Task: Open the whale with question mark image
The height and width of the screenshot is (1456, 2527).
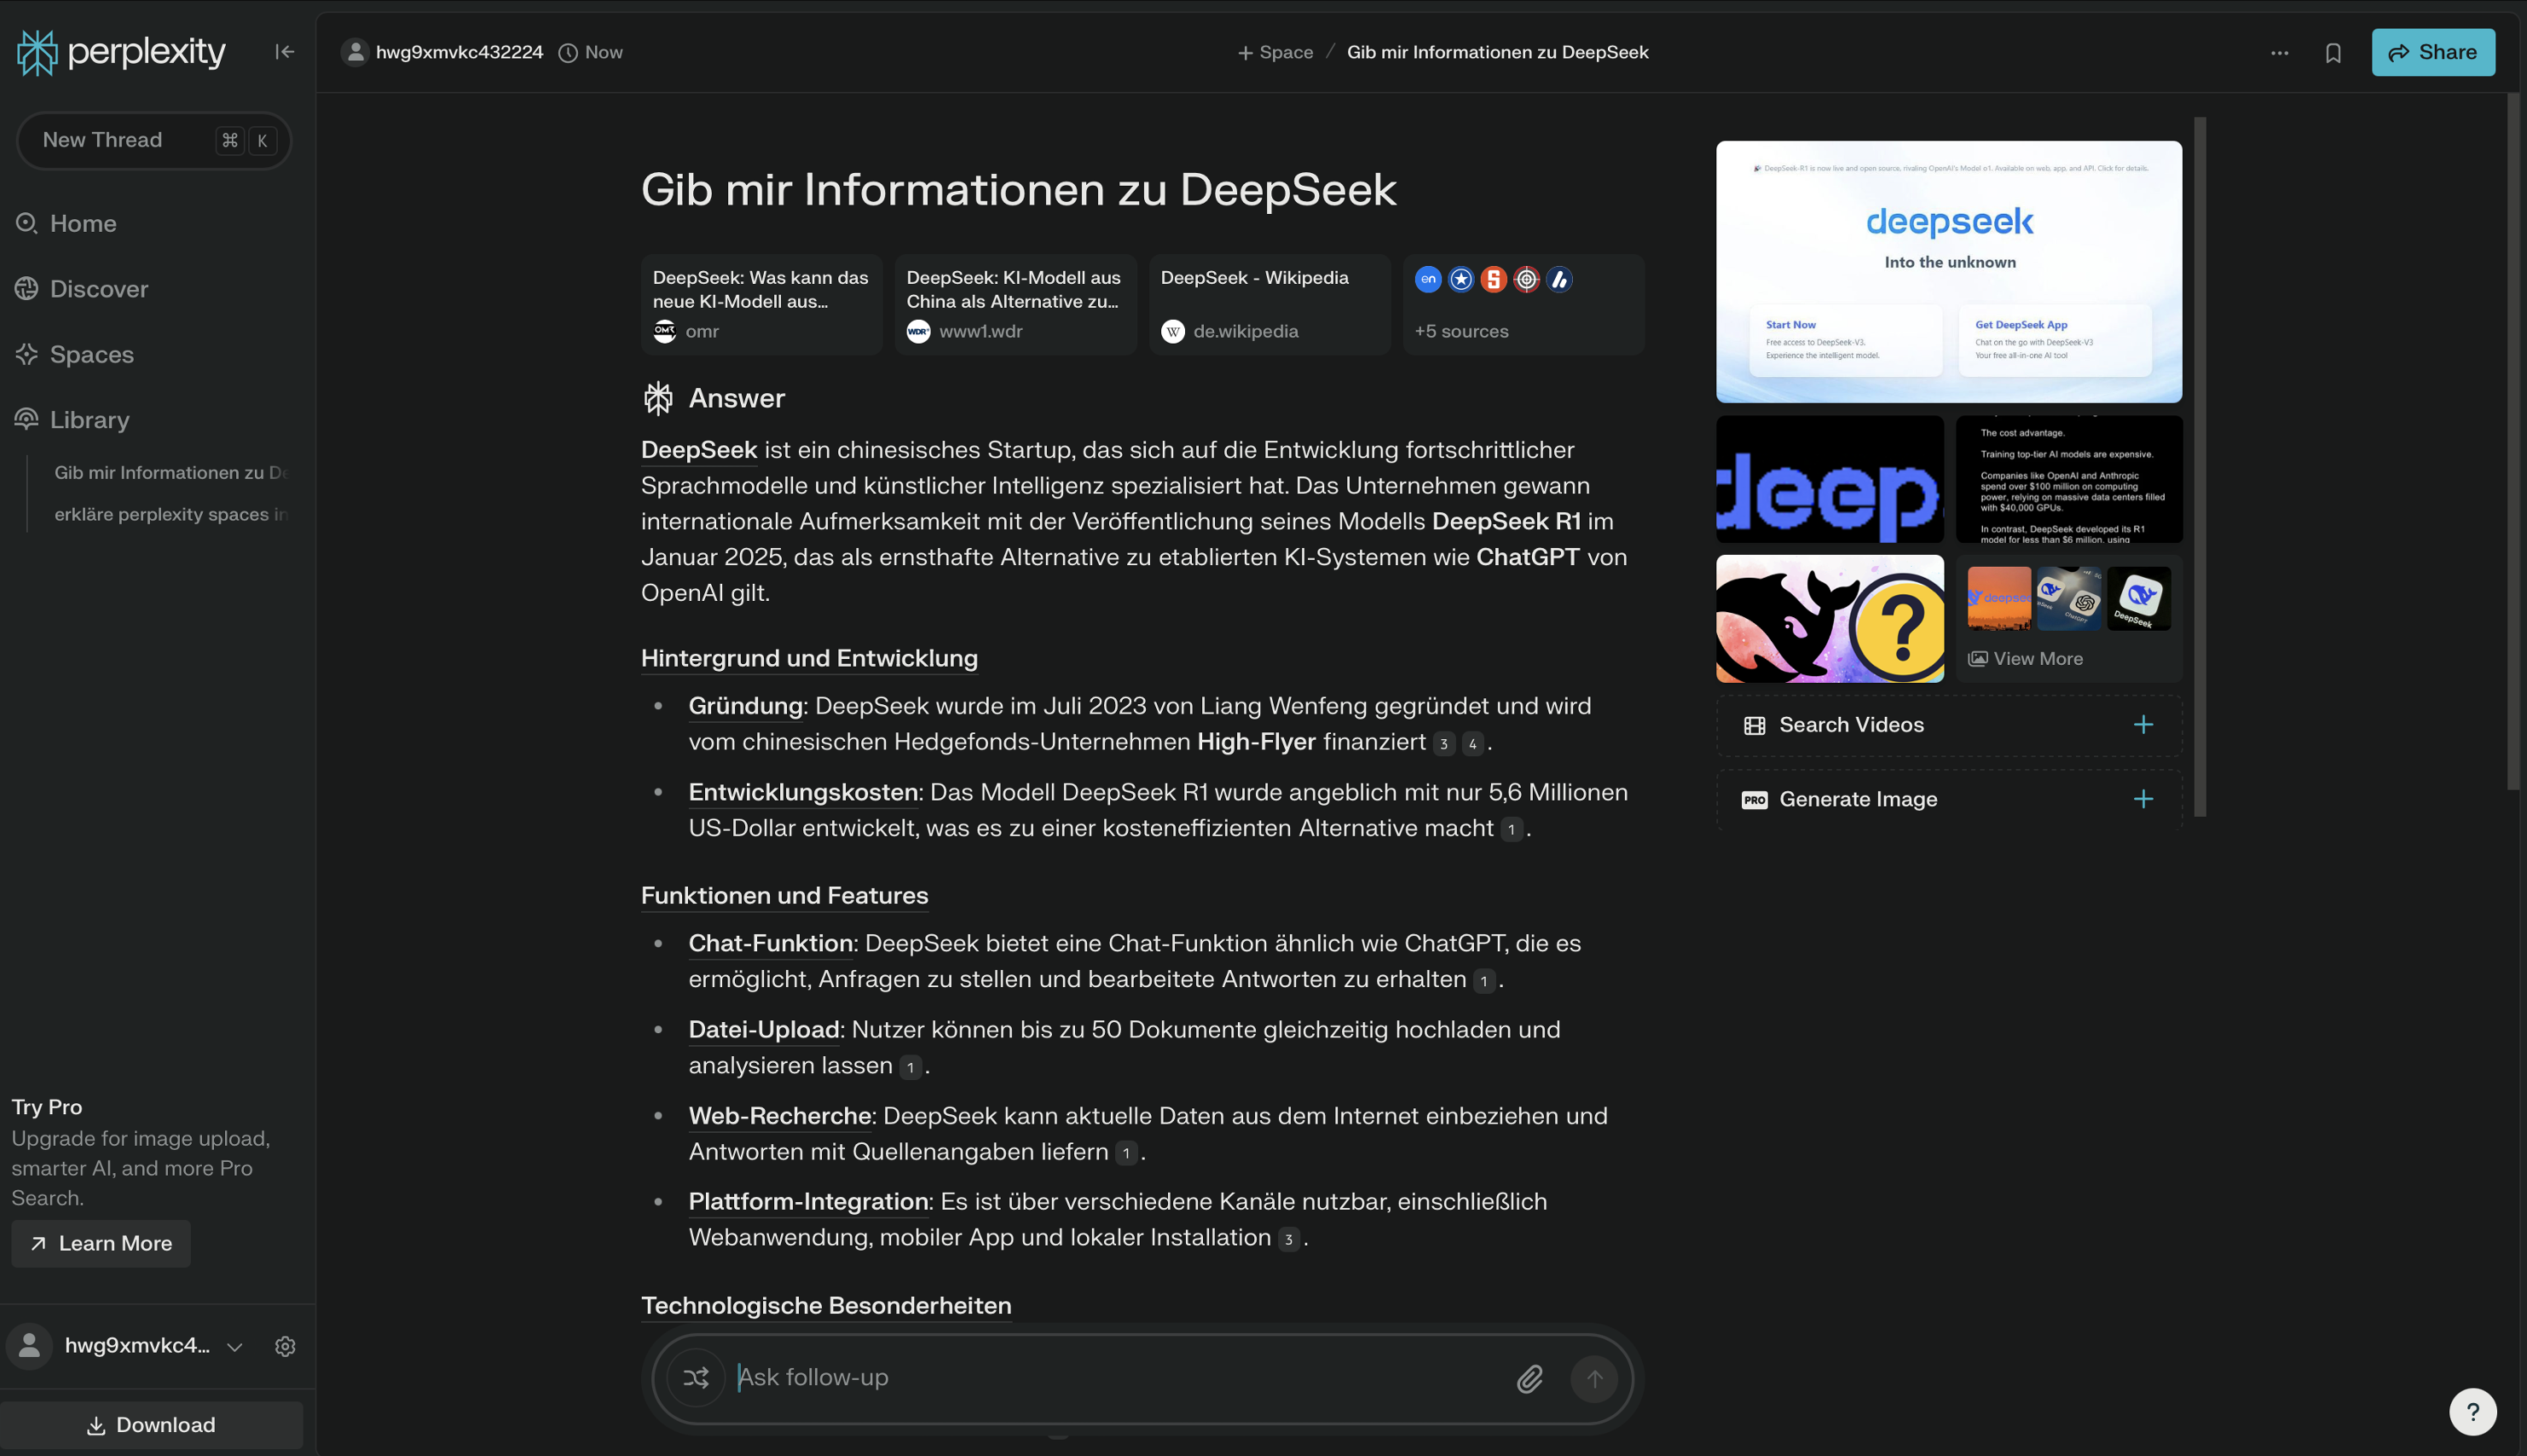Action: [x=1829, y=619]
